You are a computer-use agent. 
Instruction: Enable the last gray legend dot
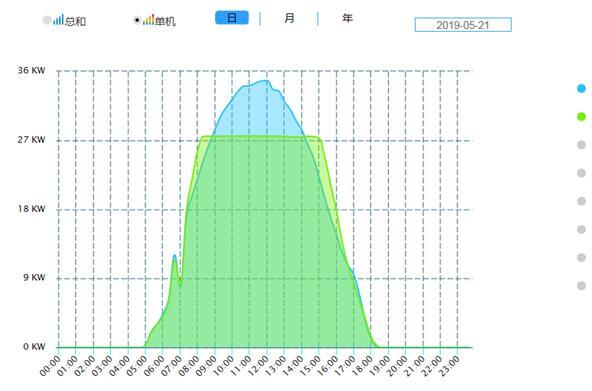point(581,286)
